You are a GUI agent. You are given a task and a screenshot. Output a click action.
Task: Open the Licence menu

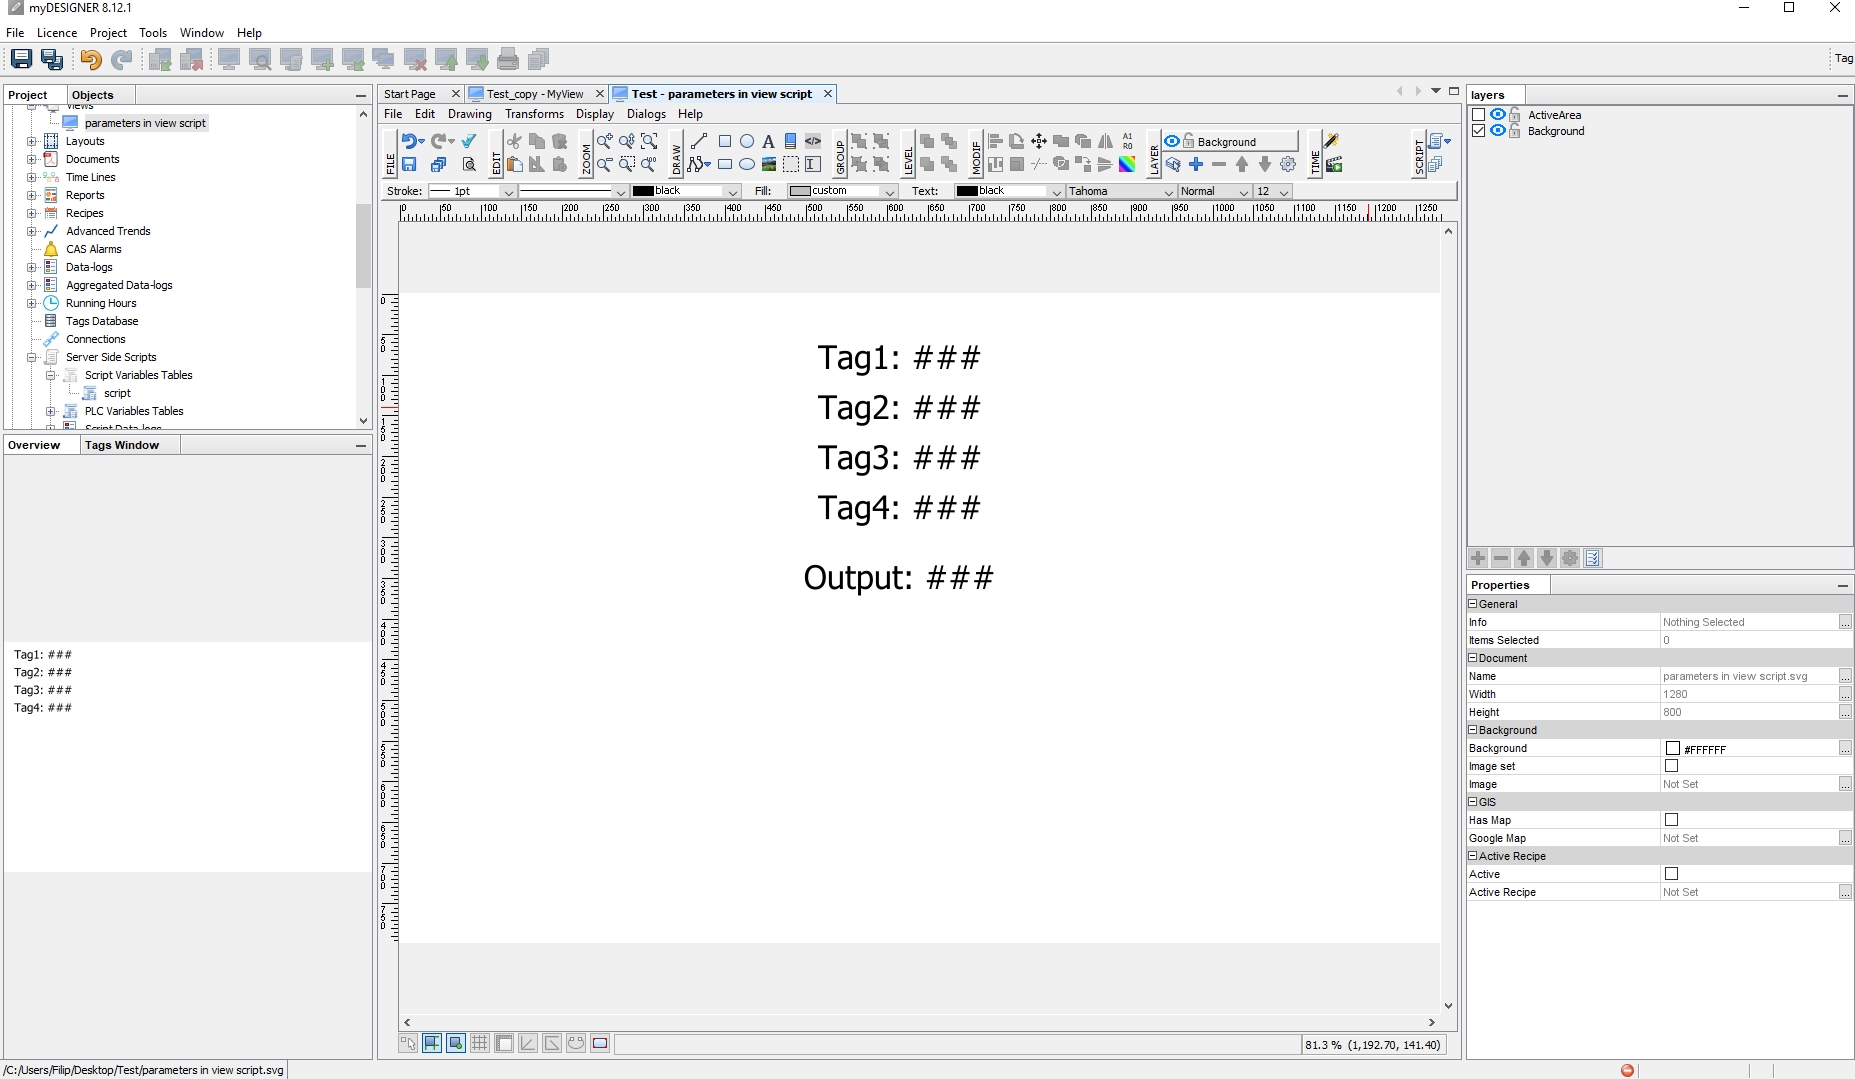pos(57,33)
